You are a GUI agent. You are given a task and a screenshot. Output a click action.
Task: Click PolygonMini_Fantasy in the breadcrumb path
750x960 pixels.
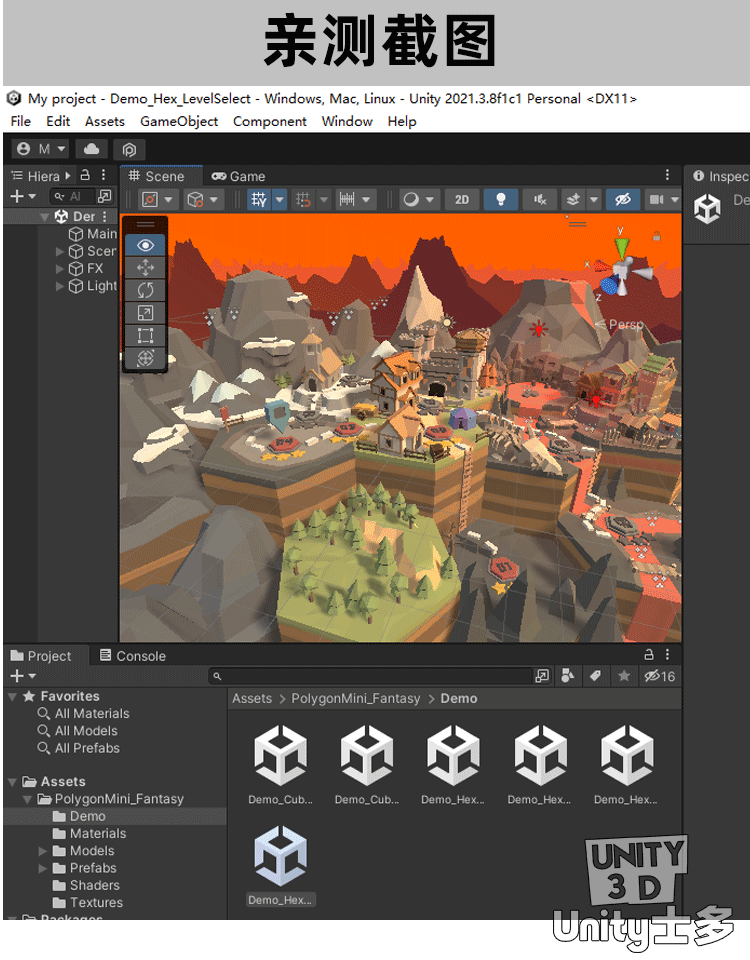pos(356,698)
